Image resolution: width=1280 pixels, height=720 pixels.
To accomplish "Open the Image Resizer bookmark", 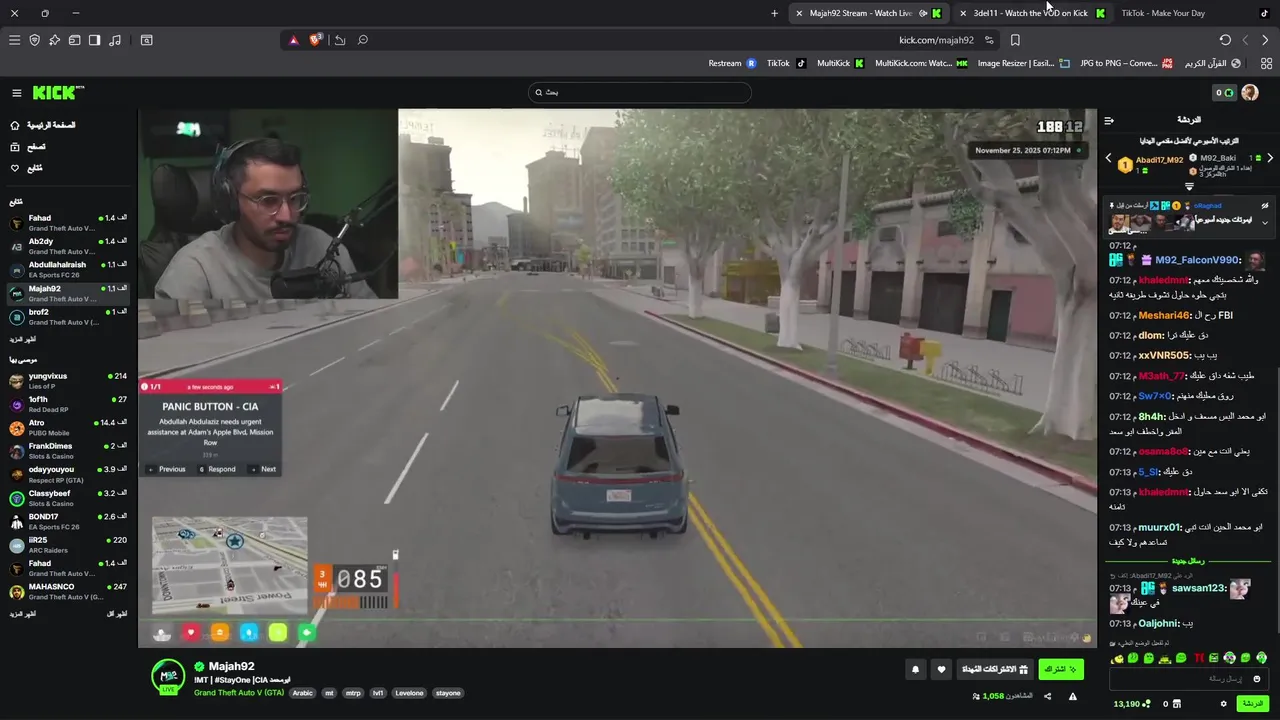I will click(x=1024, y=63).
